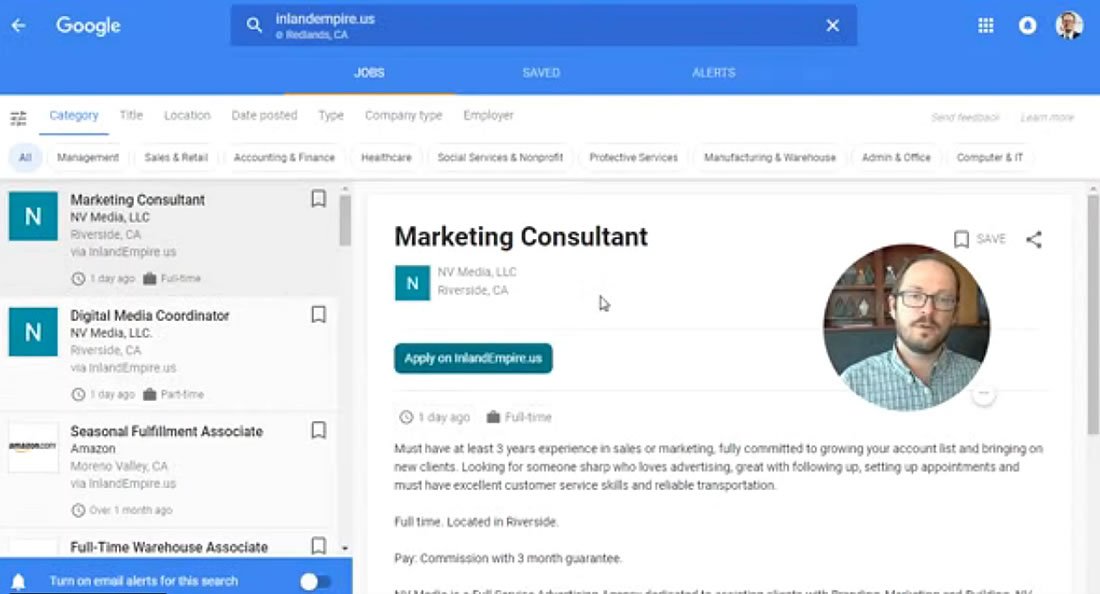Screen dimensions: 1100x594
Task: Bookmark the Full-Time Warehouse Associate listing
Action: [318, 546]
